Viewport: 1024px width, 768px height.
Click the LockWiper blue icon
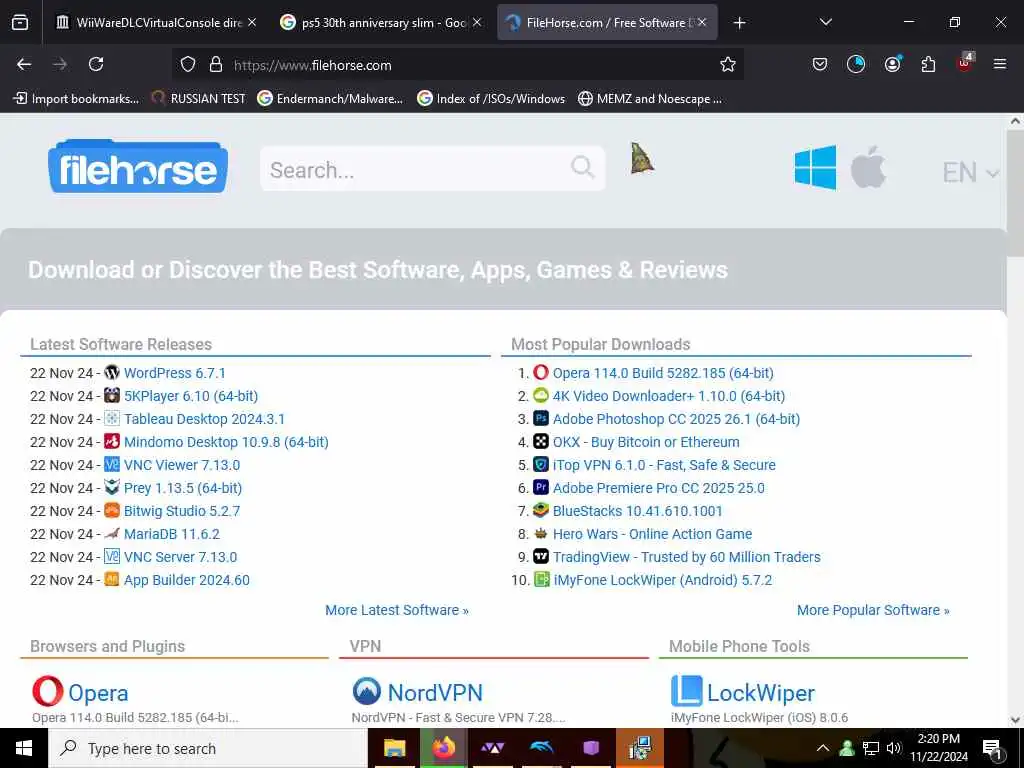pos(686,691)
